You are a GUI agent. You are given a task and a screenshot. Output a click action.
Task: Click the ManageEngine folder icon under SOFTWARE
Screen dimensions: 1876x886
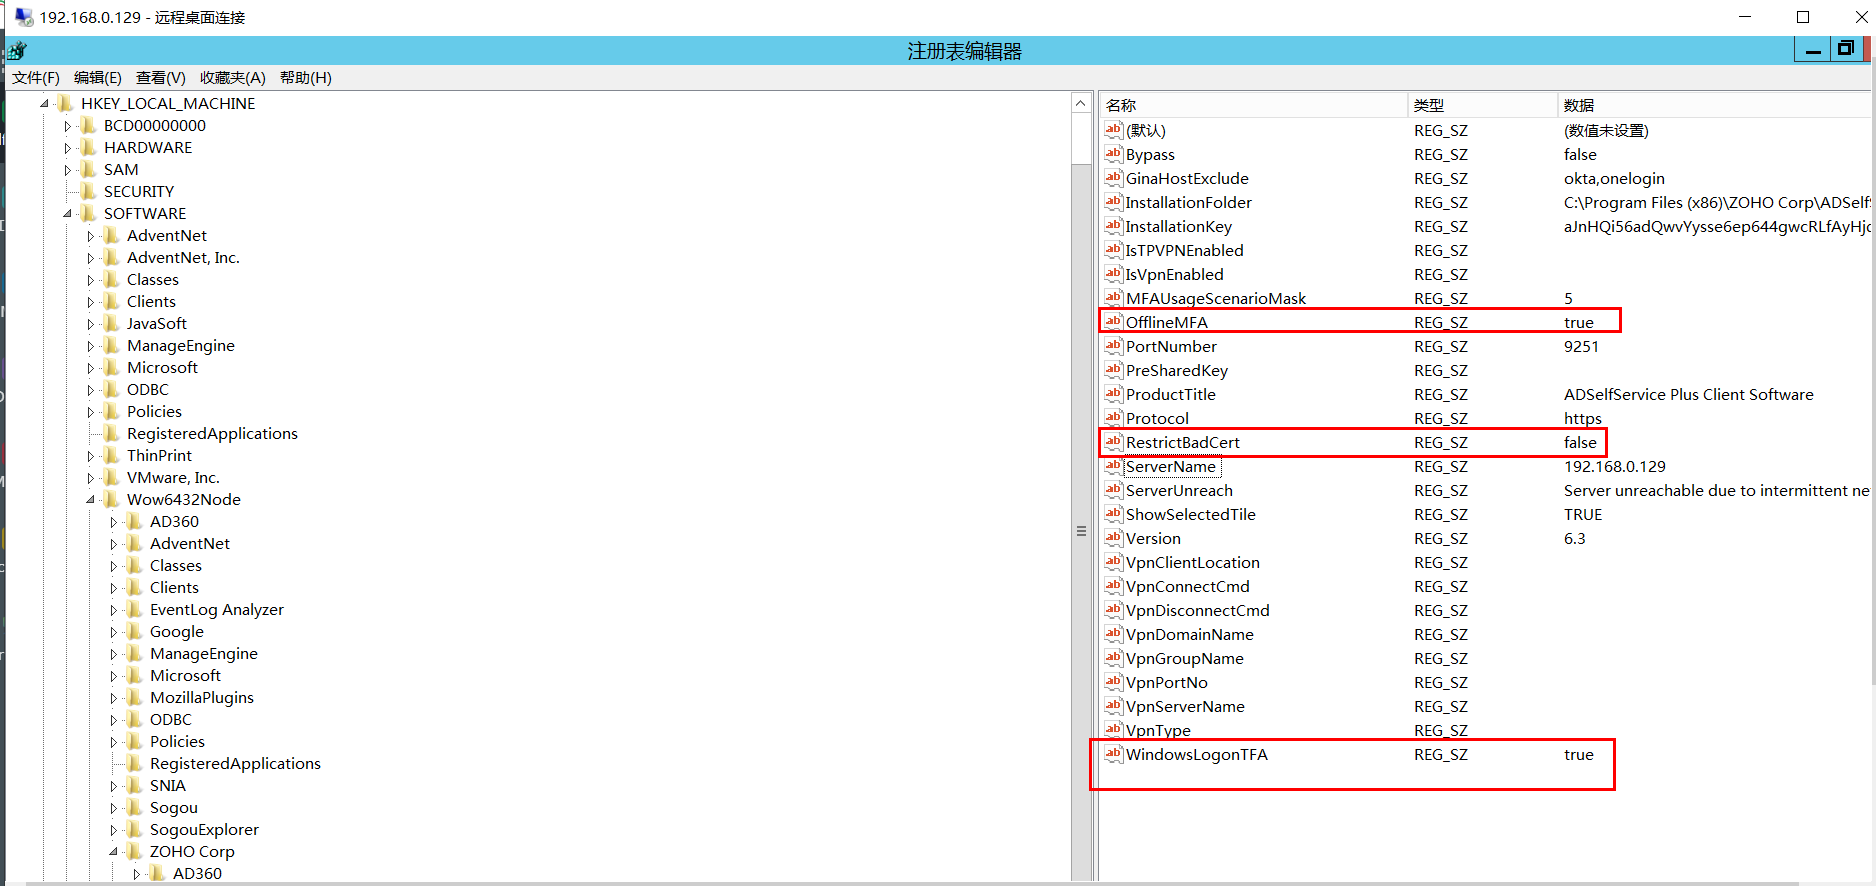(x=112, y=346)
